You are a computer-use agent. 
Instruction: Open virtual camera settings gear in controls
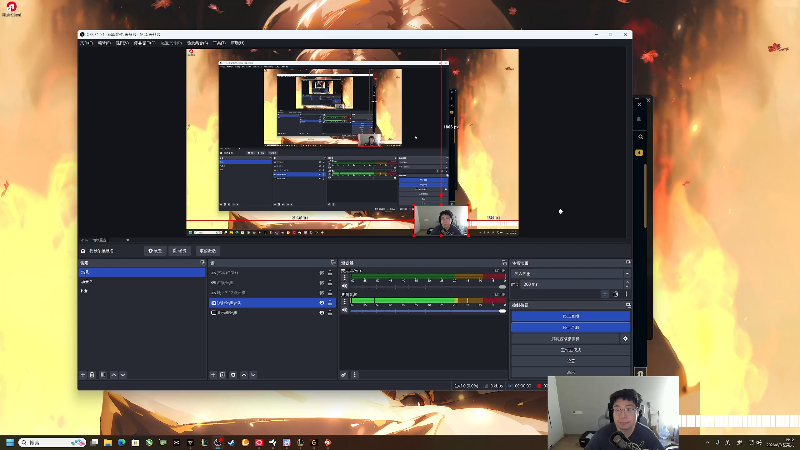coord(625,339)
